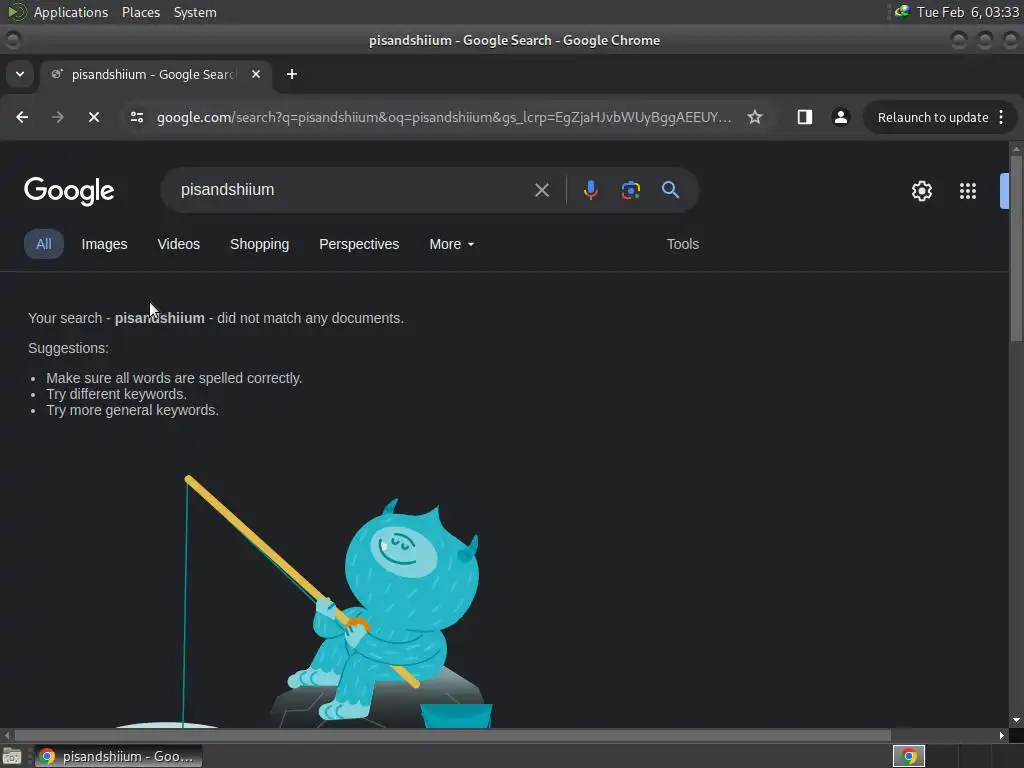1024x768 pixels.
Task: Click "Try more general keywords." text
Action: [133, 410]
